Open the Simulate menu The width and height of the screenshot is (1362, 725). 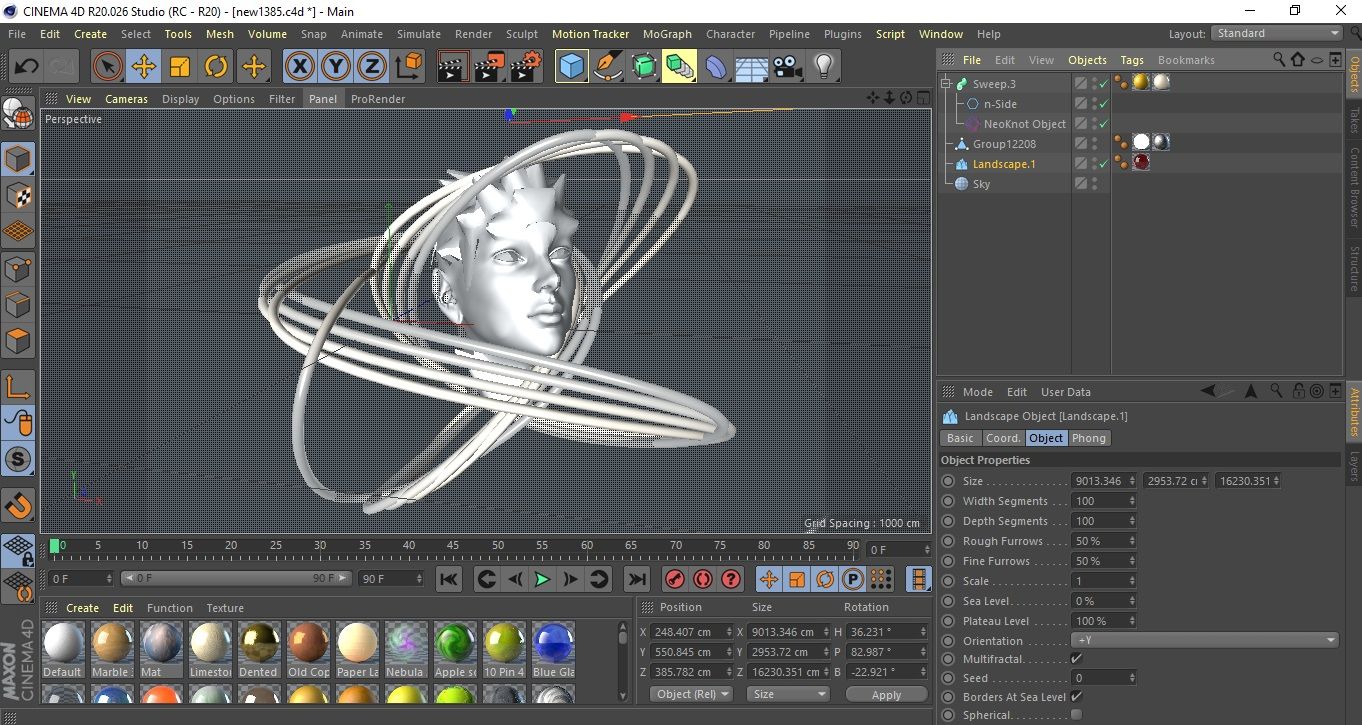tap(418, 34)
